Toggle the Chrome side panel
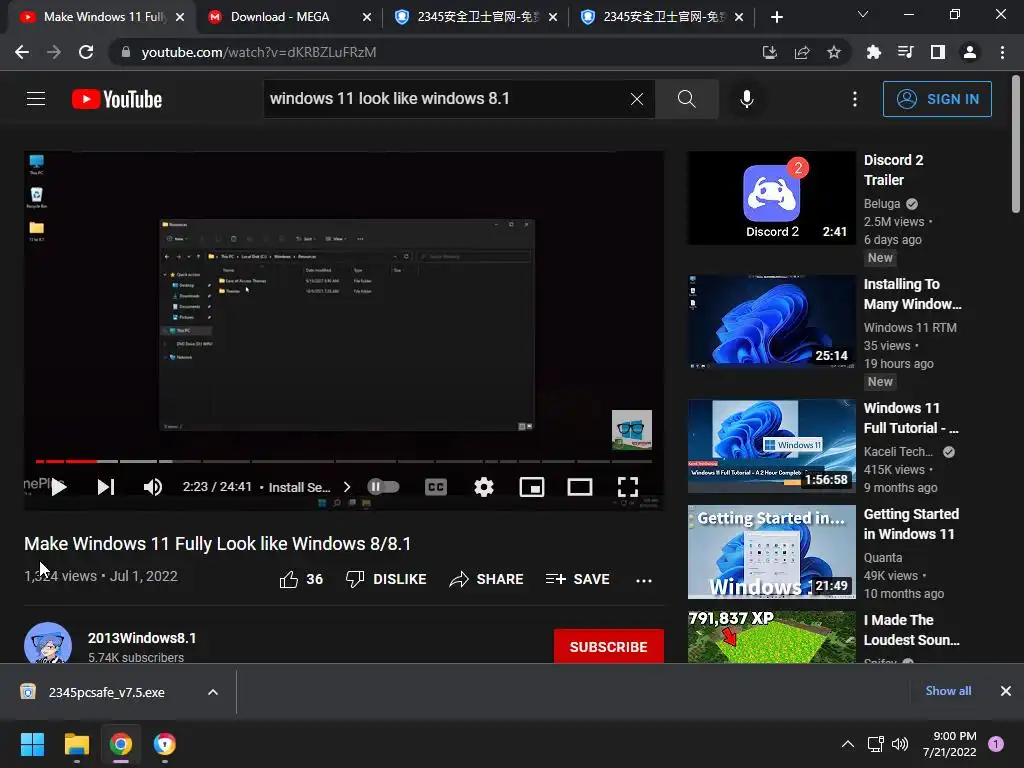 (938, 52)
